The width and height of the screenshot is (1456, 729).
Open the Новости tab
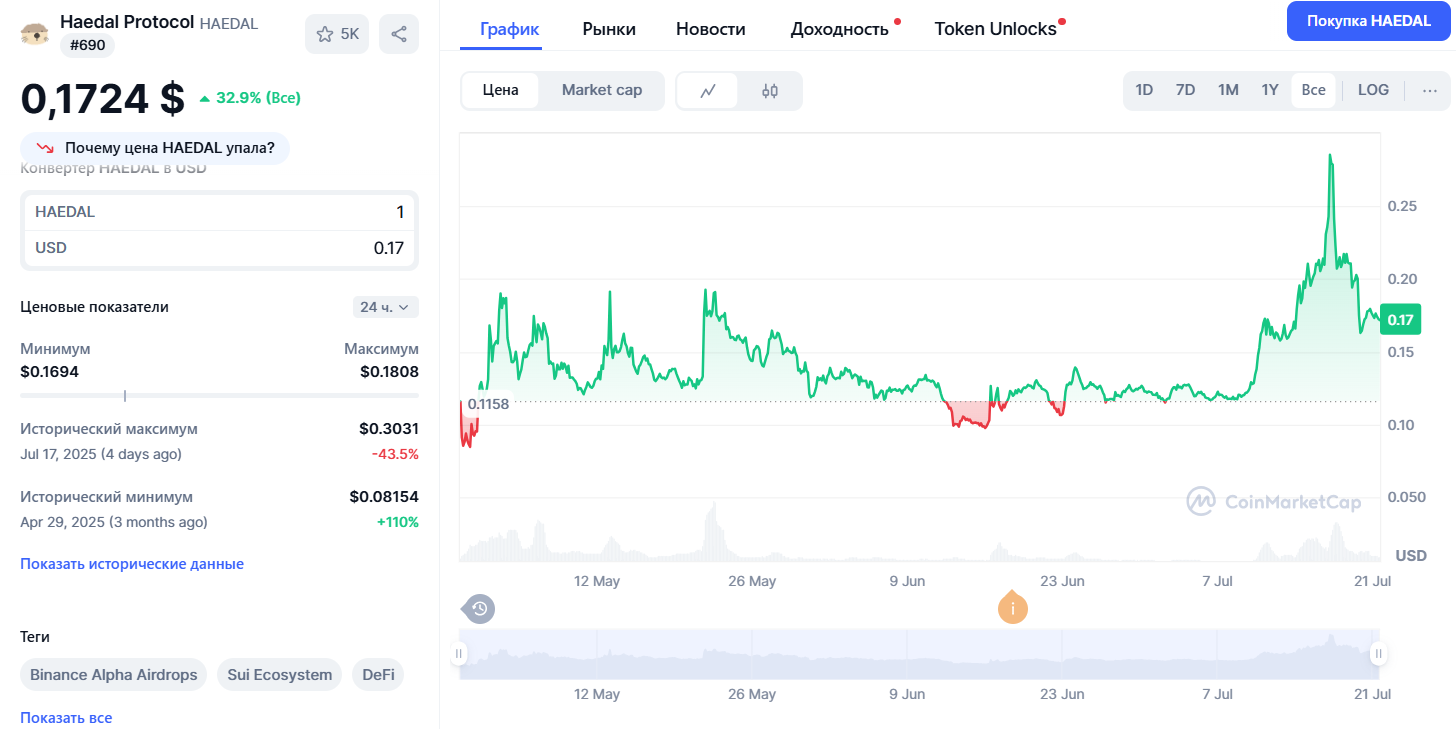click(711, 29)
